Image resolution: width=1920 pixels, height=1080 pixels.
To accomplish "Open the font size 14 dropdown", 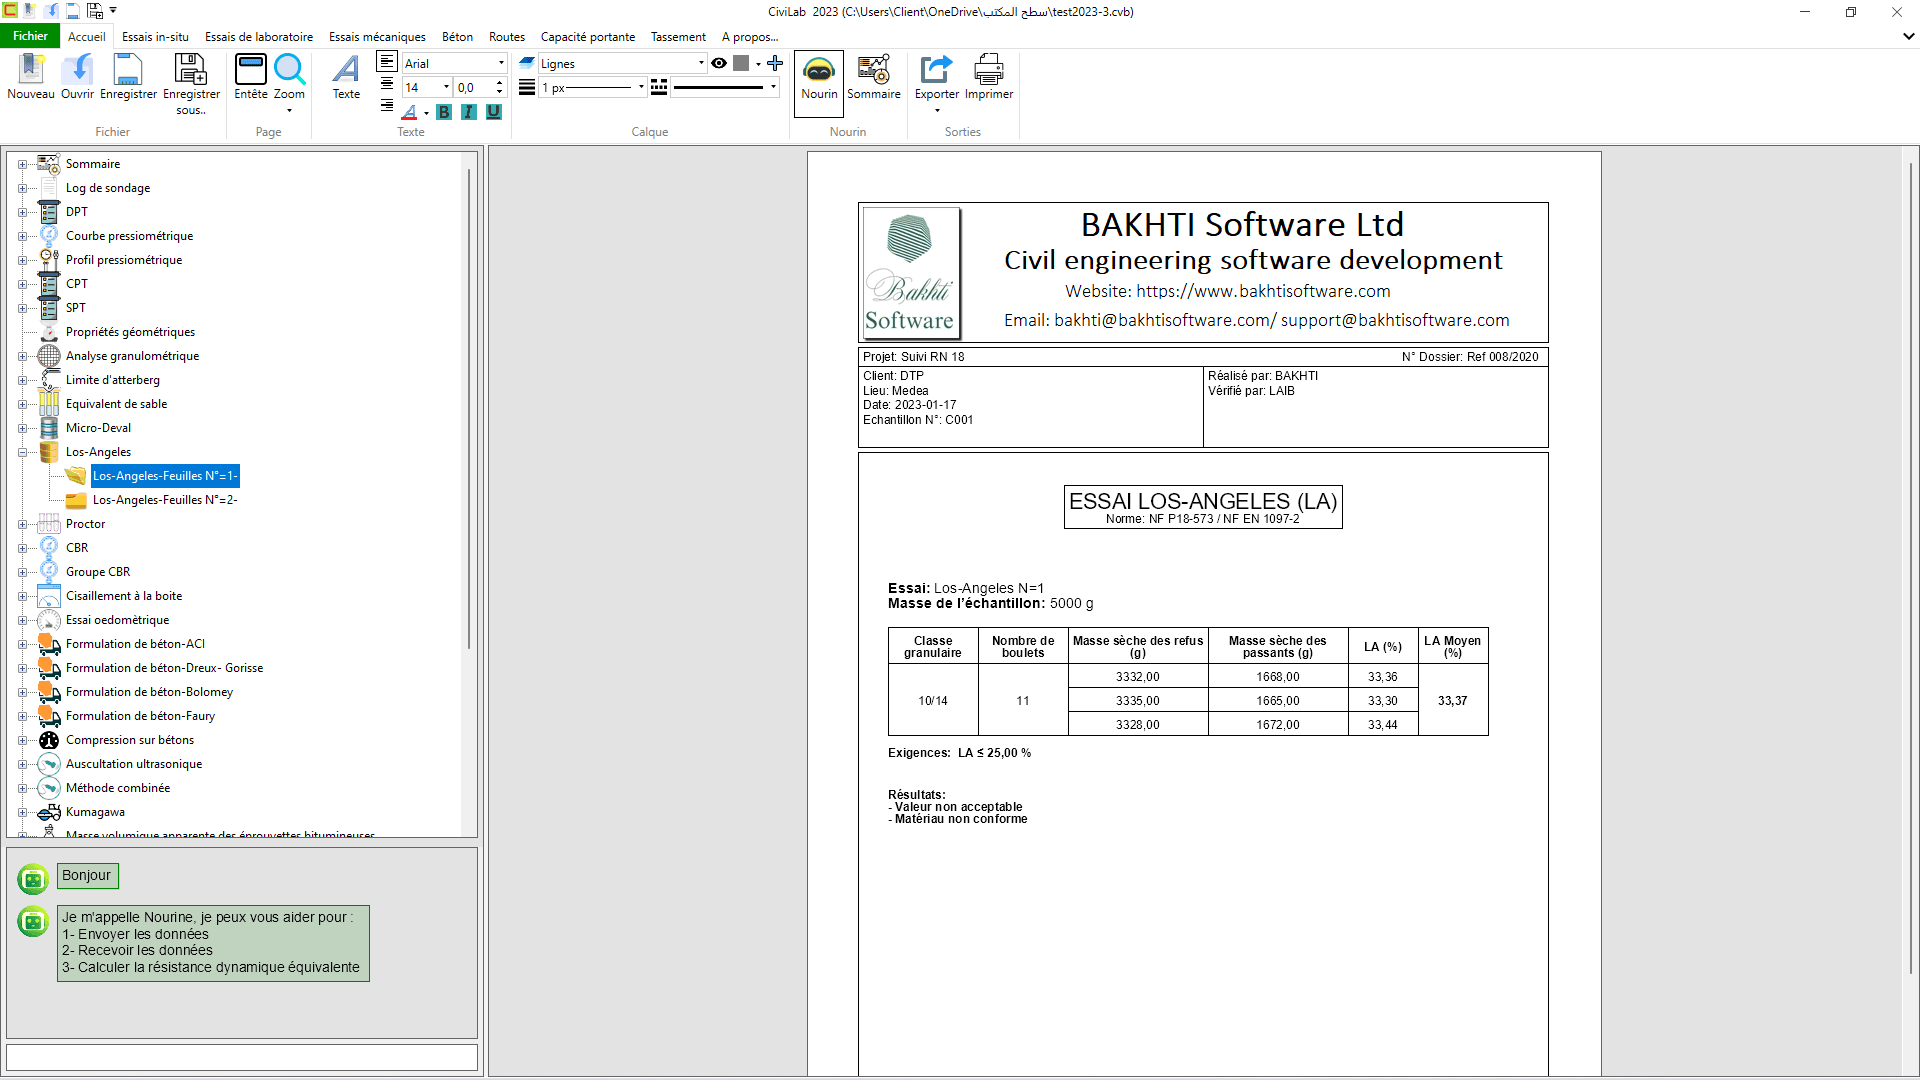I will 446,87.
